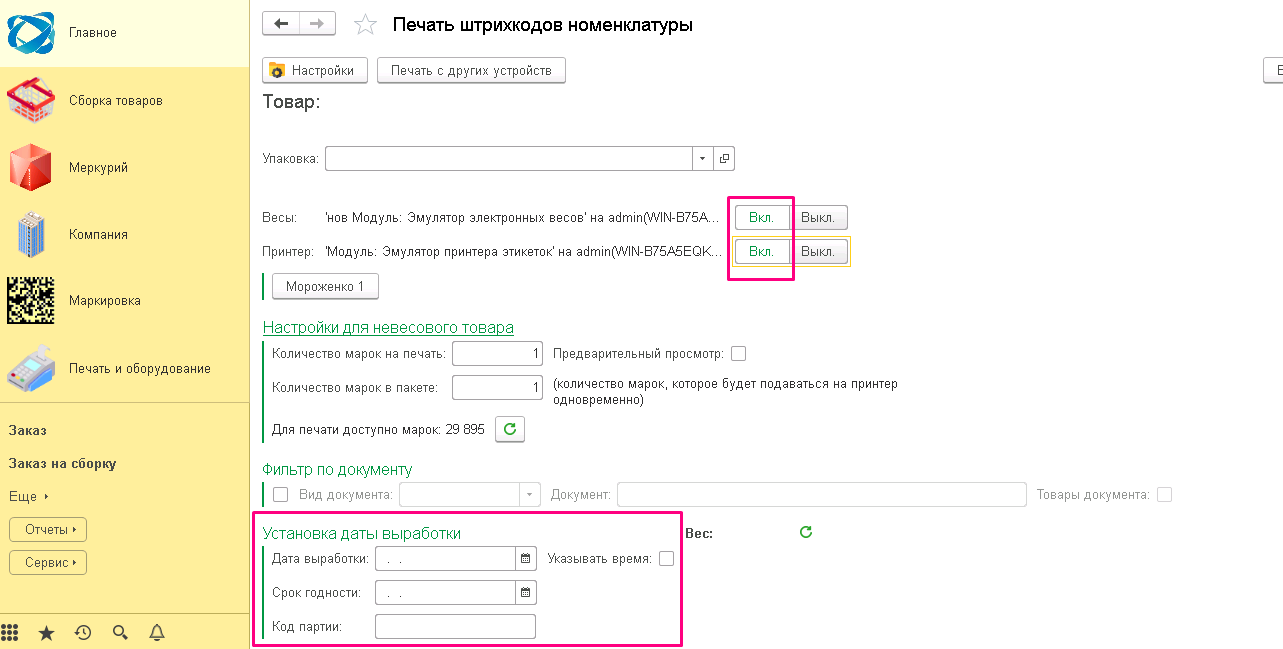Select the Сборка товаров section label
This screenshot has width=1283, height=649.
(x=116, y=100)
